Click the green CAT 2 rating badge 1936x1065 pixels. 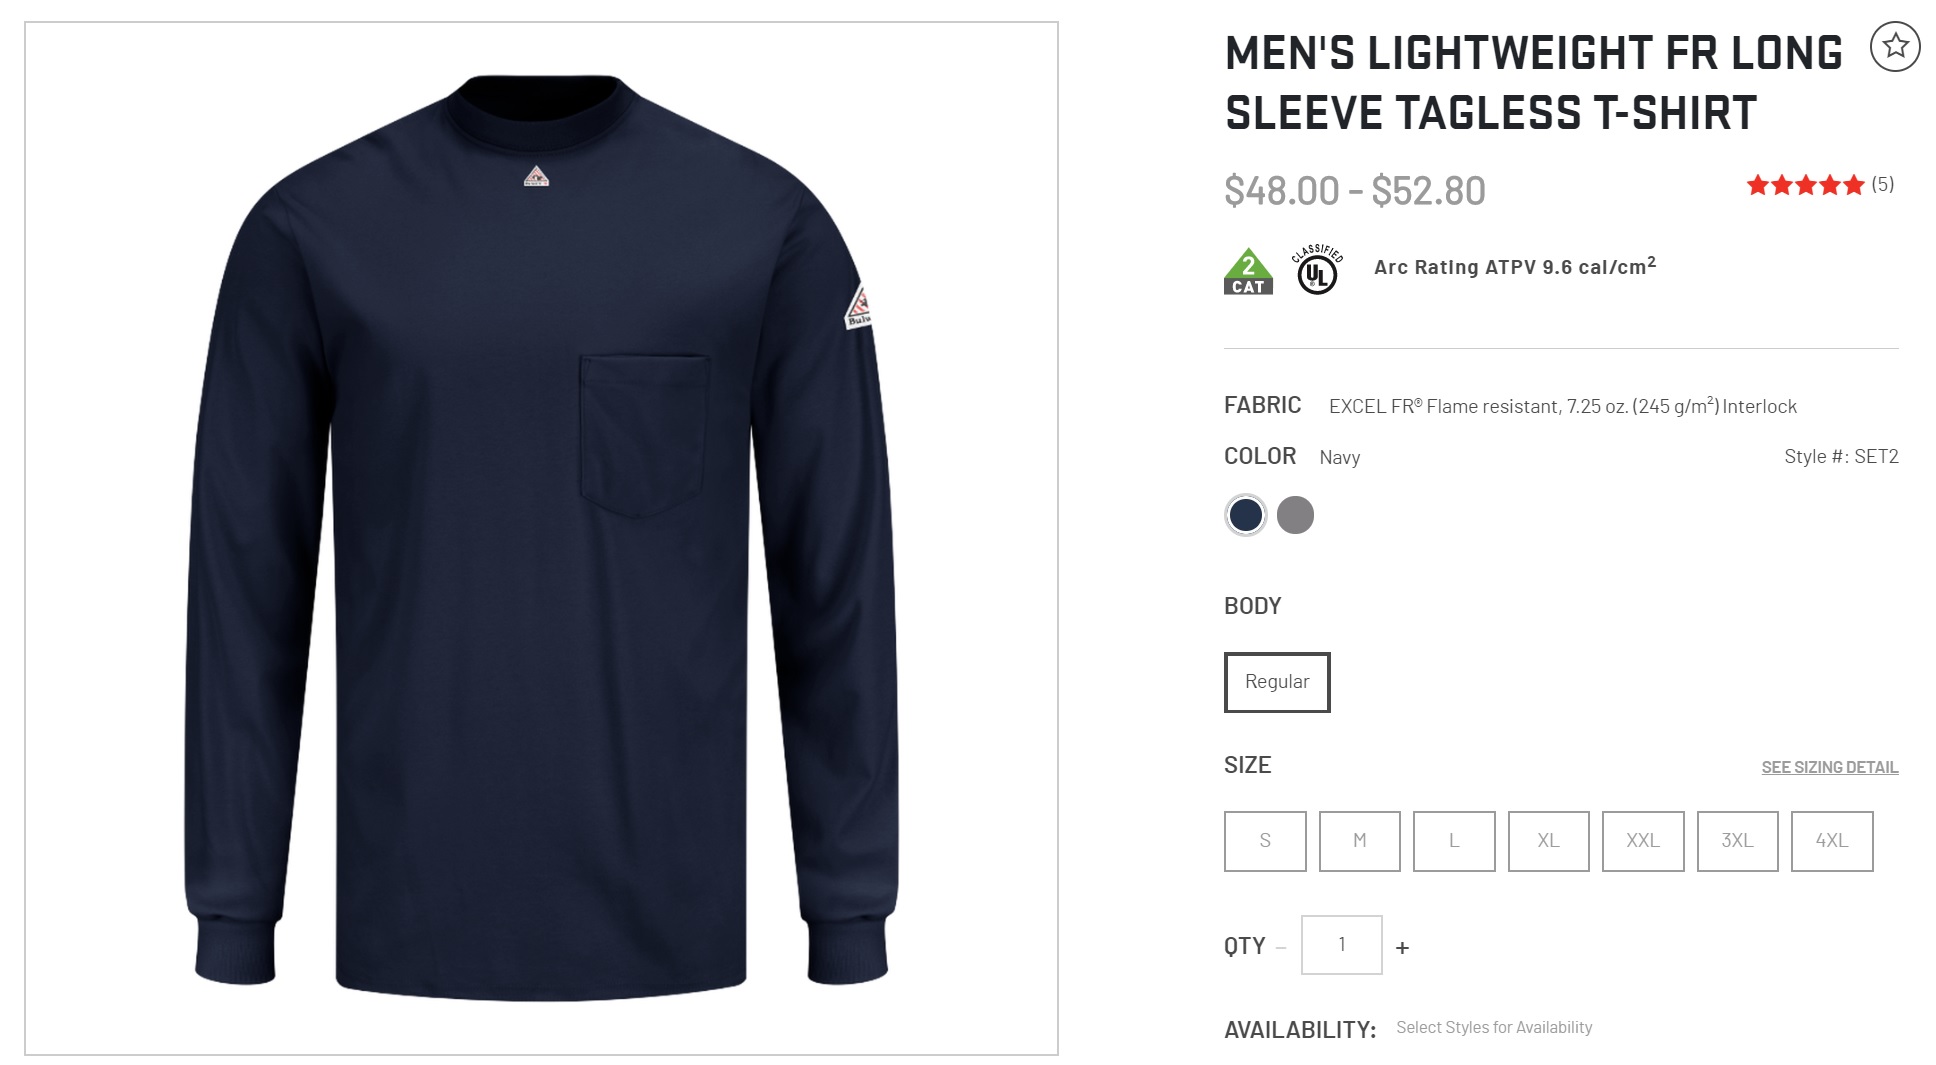(x=1248, y=271)
